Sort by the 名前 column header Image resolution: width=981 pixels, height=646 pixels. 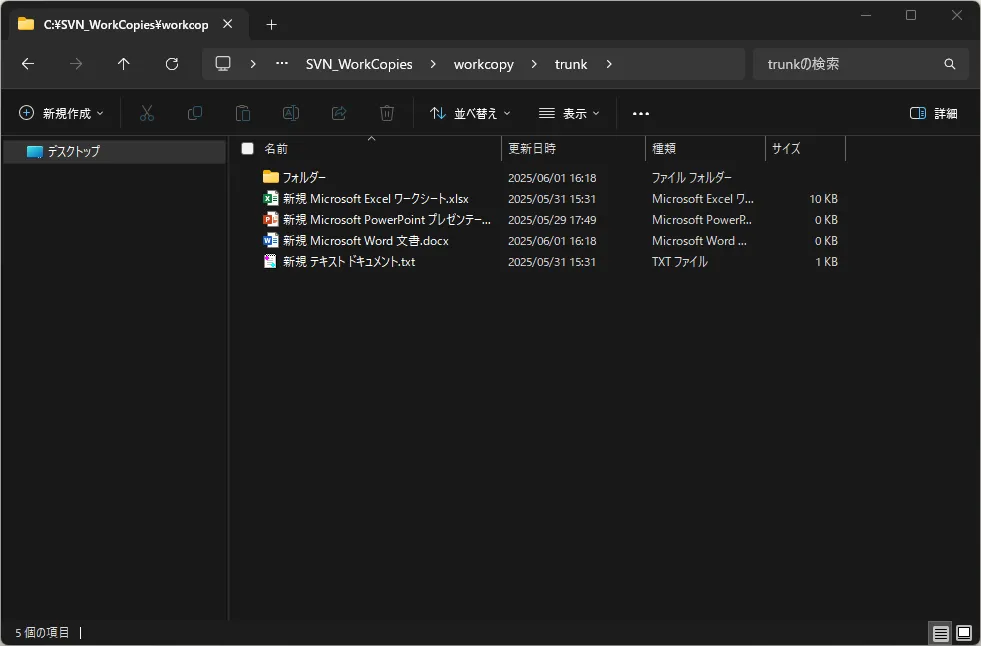tap(371, 149)
